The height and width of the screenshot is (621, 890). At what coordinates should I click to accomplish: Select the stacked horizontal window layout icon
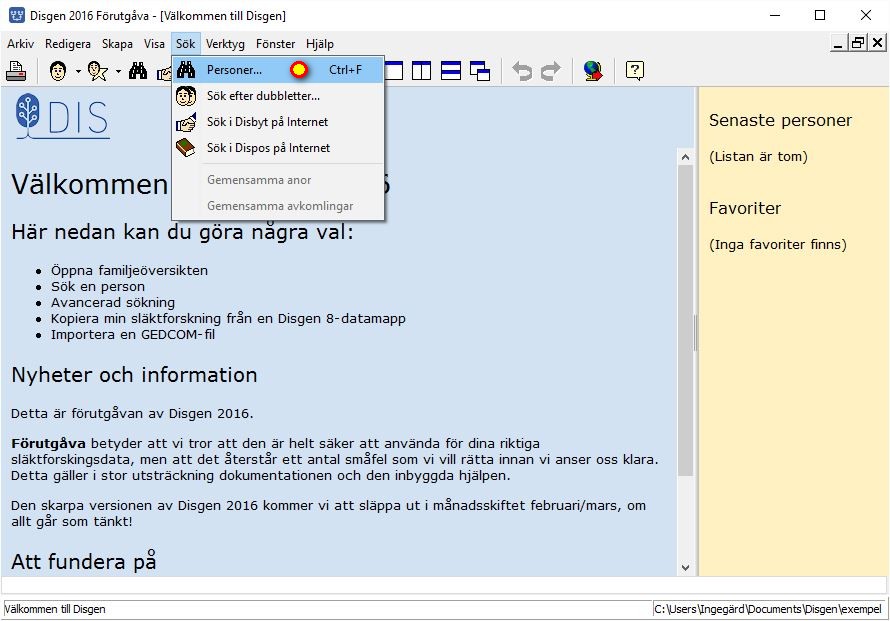pos(451,71)
